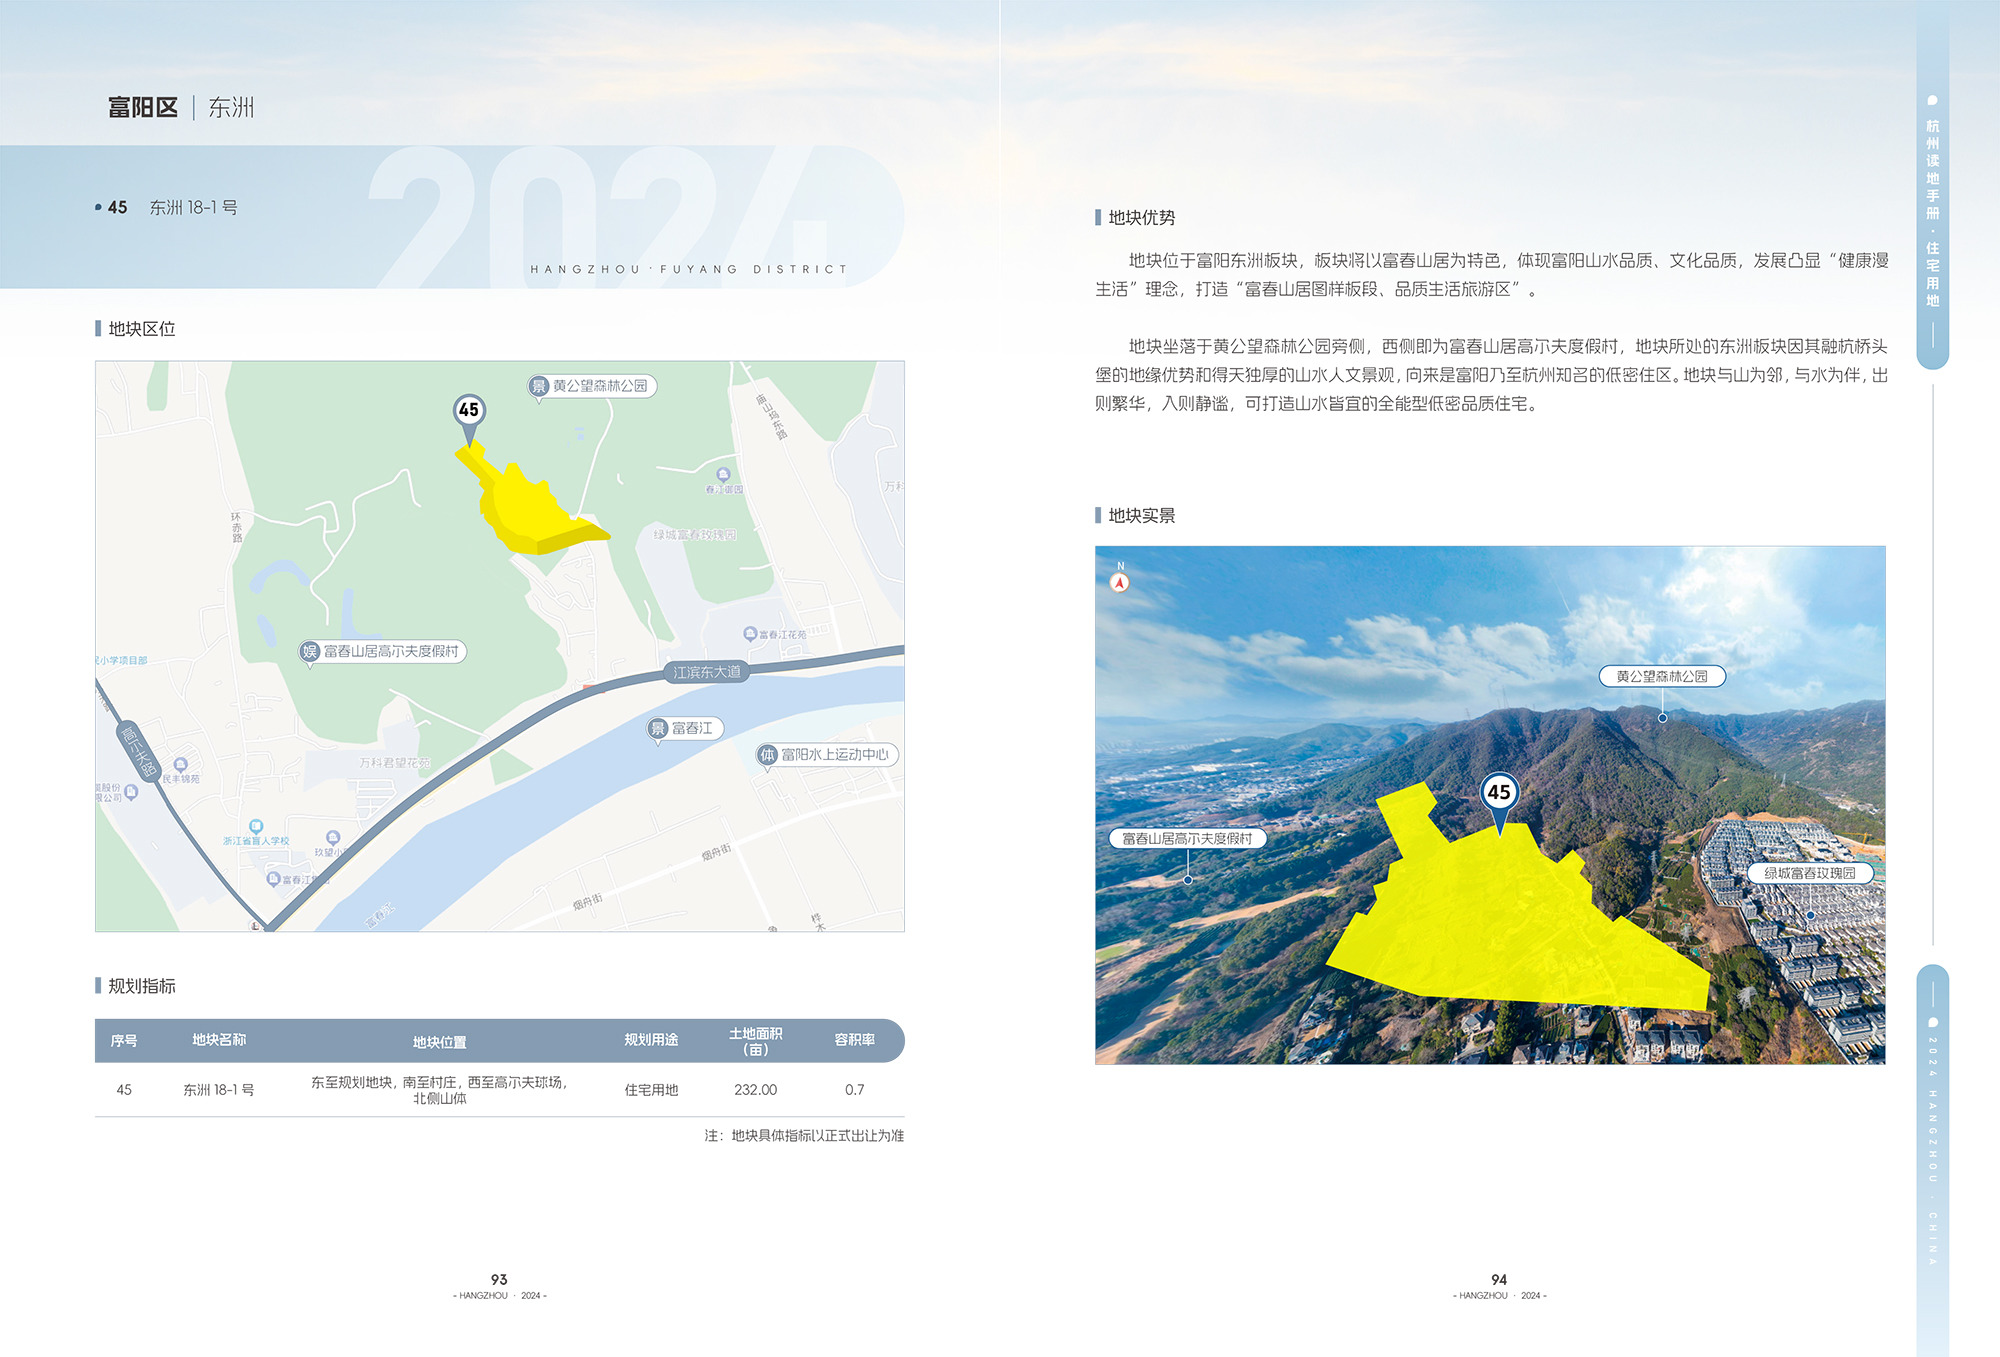Click the 45 location pin on the map
The height and width of the screenshot is (1357, 2000).
(469, 418)
